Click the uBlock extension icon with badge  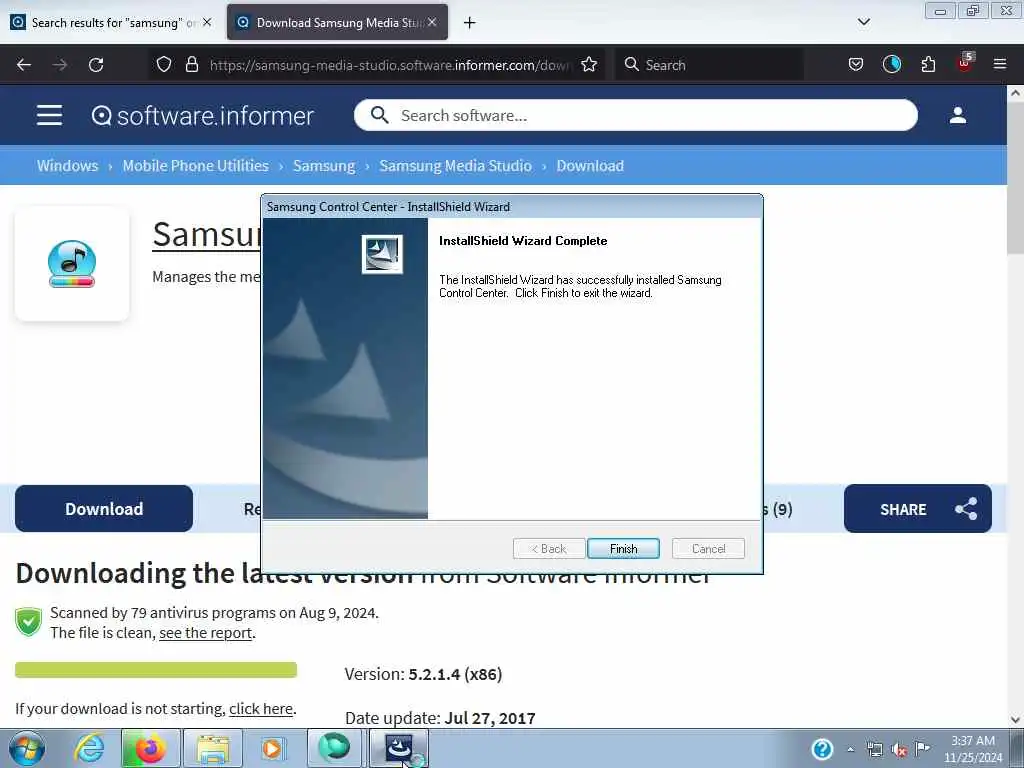pyautogui.click(x=965, y=63)
